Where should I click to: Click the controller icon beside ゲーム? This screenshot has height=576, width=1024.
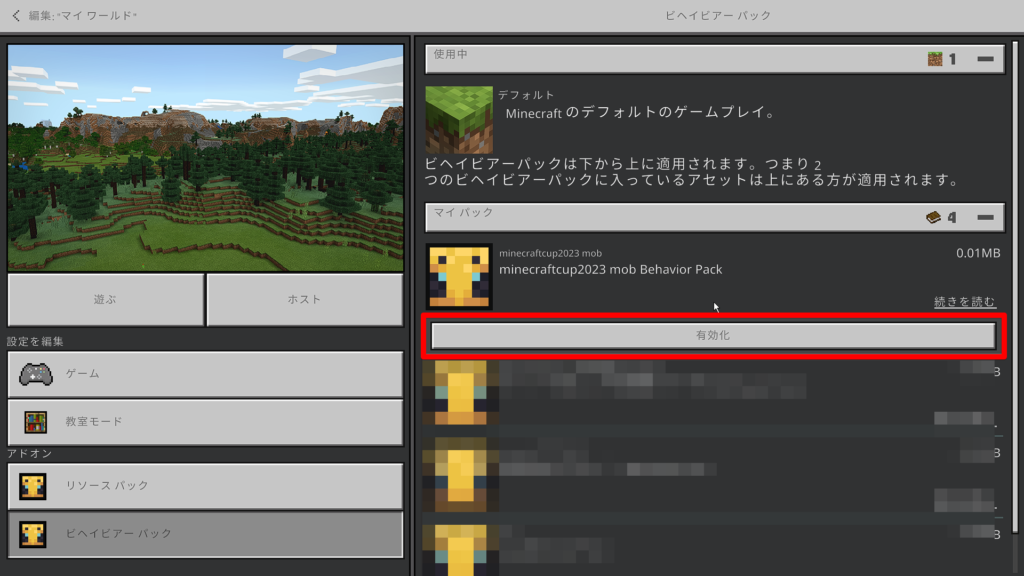click(36, 374)
